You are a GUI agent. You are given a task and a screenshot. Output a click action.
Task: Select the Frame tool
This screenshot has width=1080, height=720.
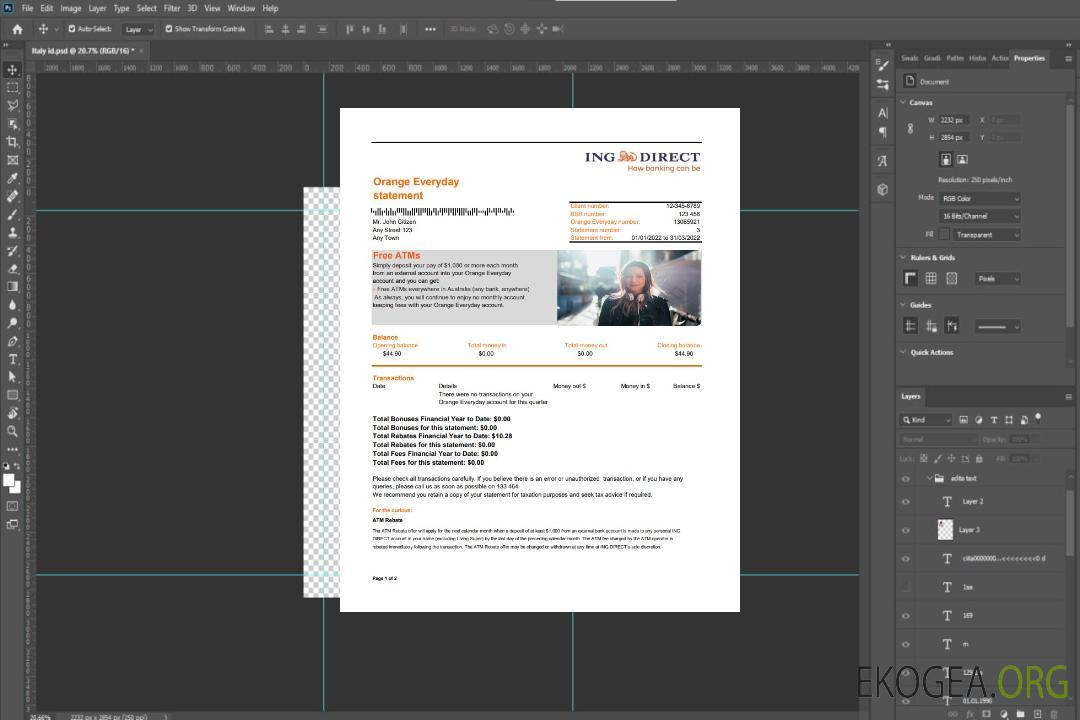pyautogui.click(x=12, y=160)
